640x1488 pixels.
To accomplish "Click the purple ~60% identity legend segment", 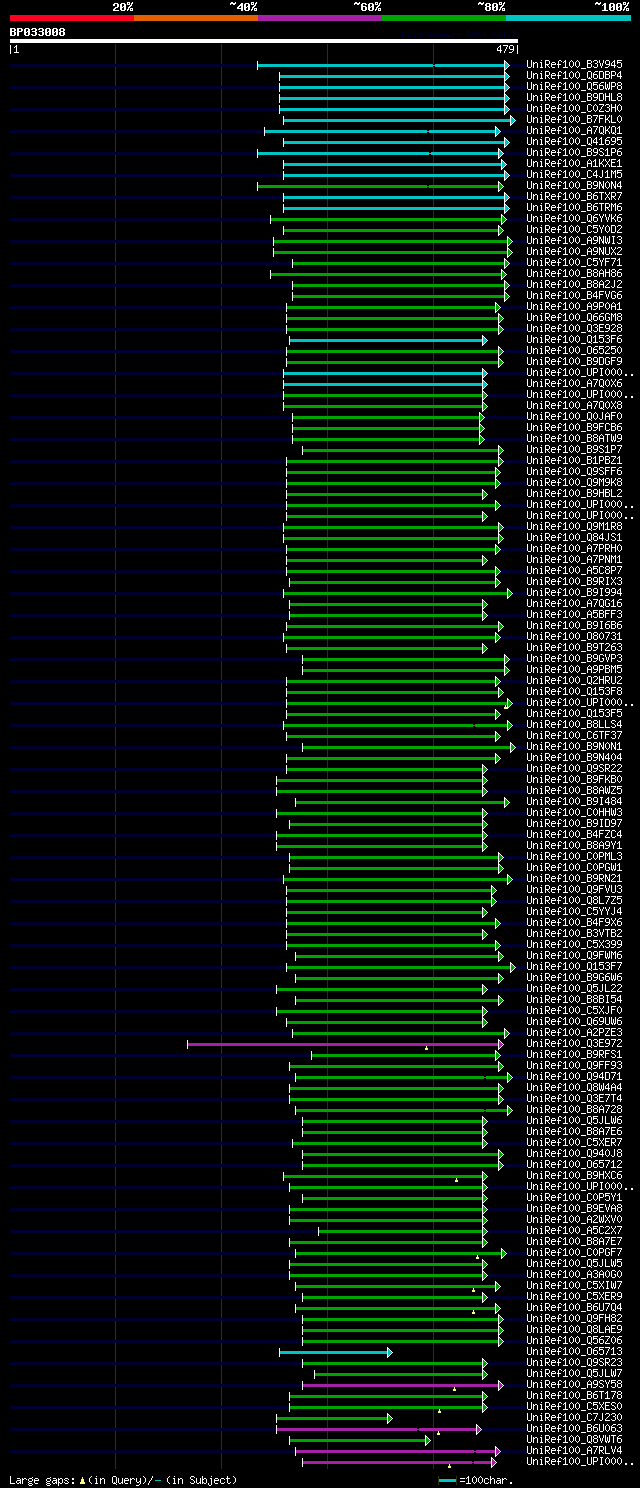I will tap(319, 18).
